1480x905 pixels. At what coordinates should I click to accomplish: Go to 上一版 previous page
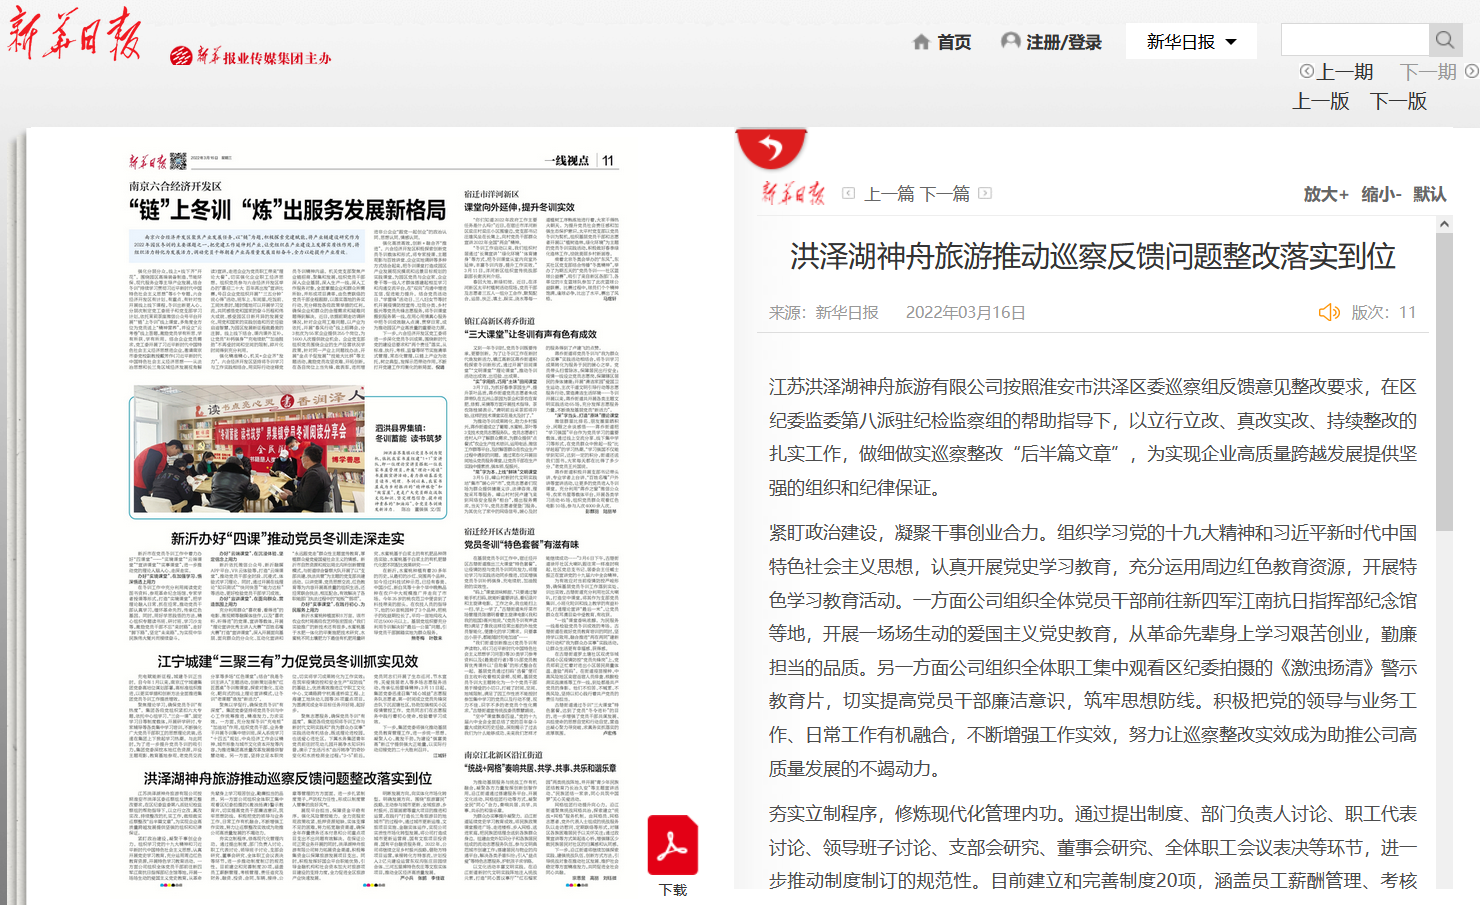[x=1321, y=101]
